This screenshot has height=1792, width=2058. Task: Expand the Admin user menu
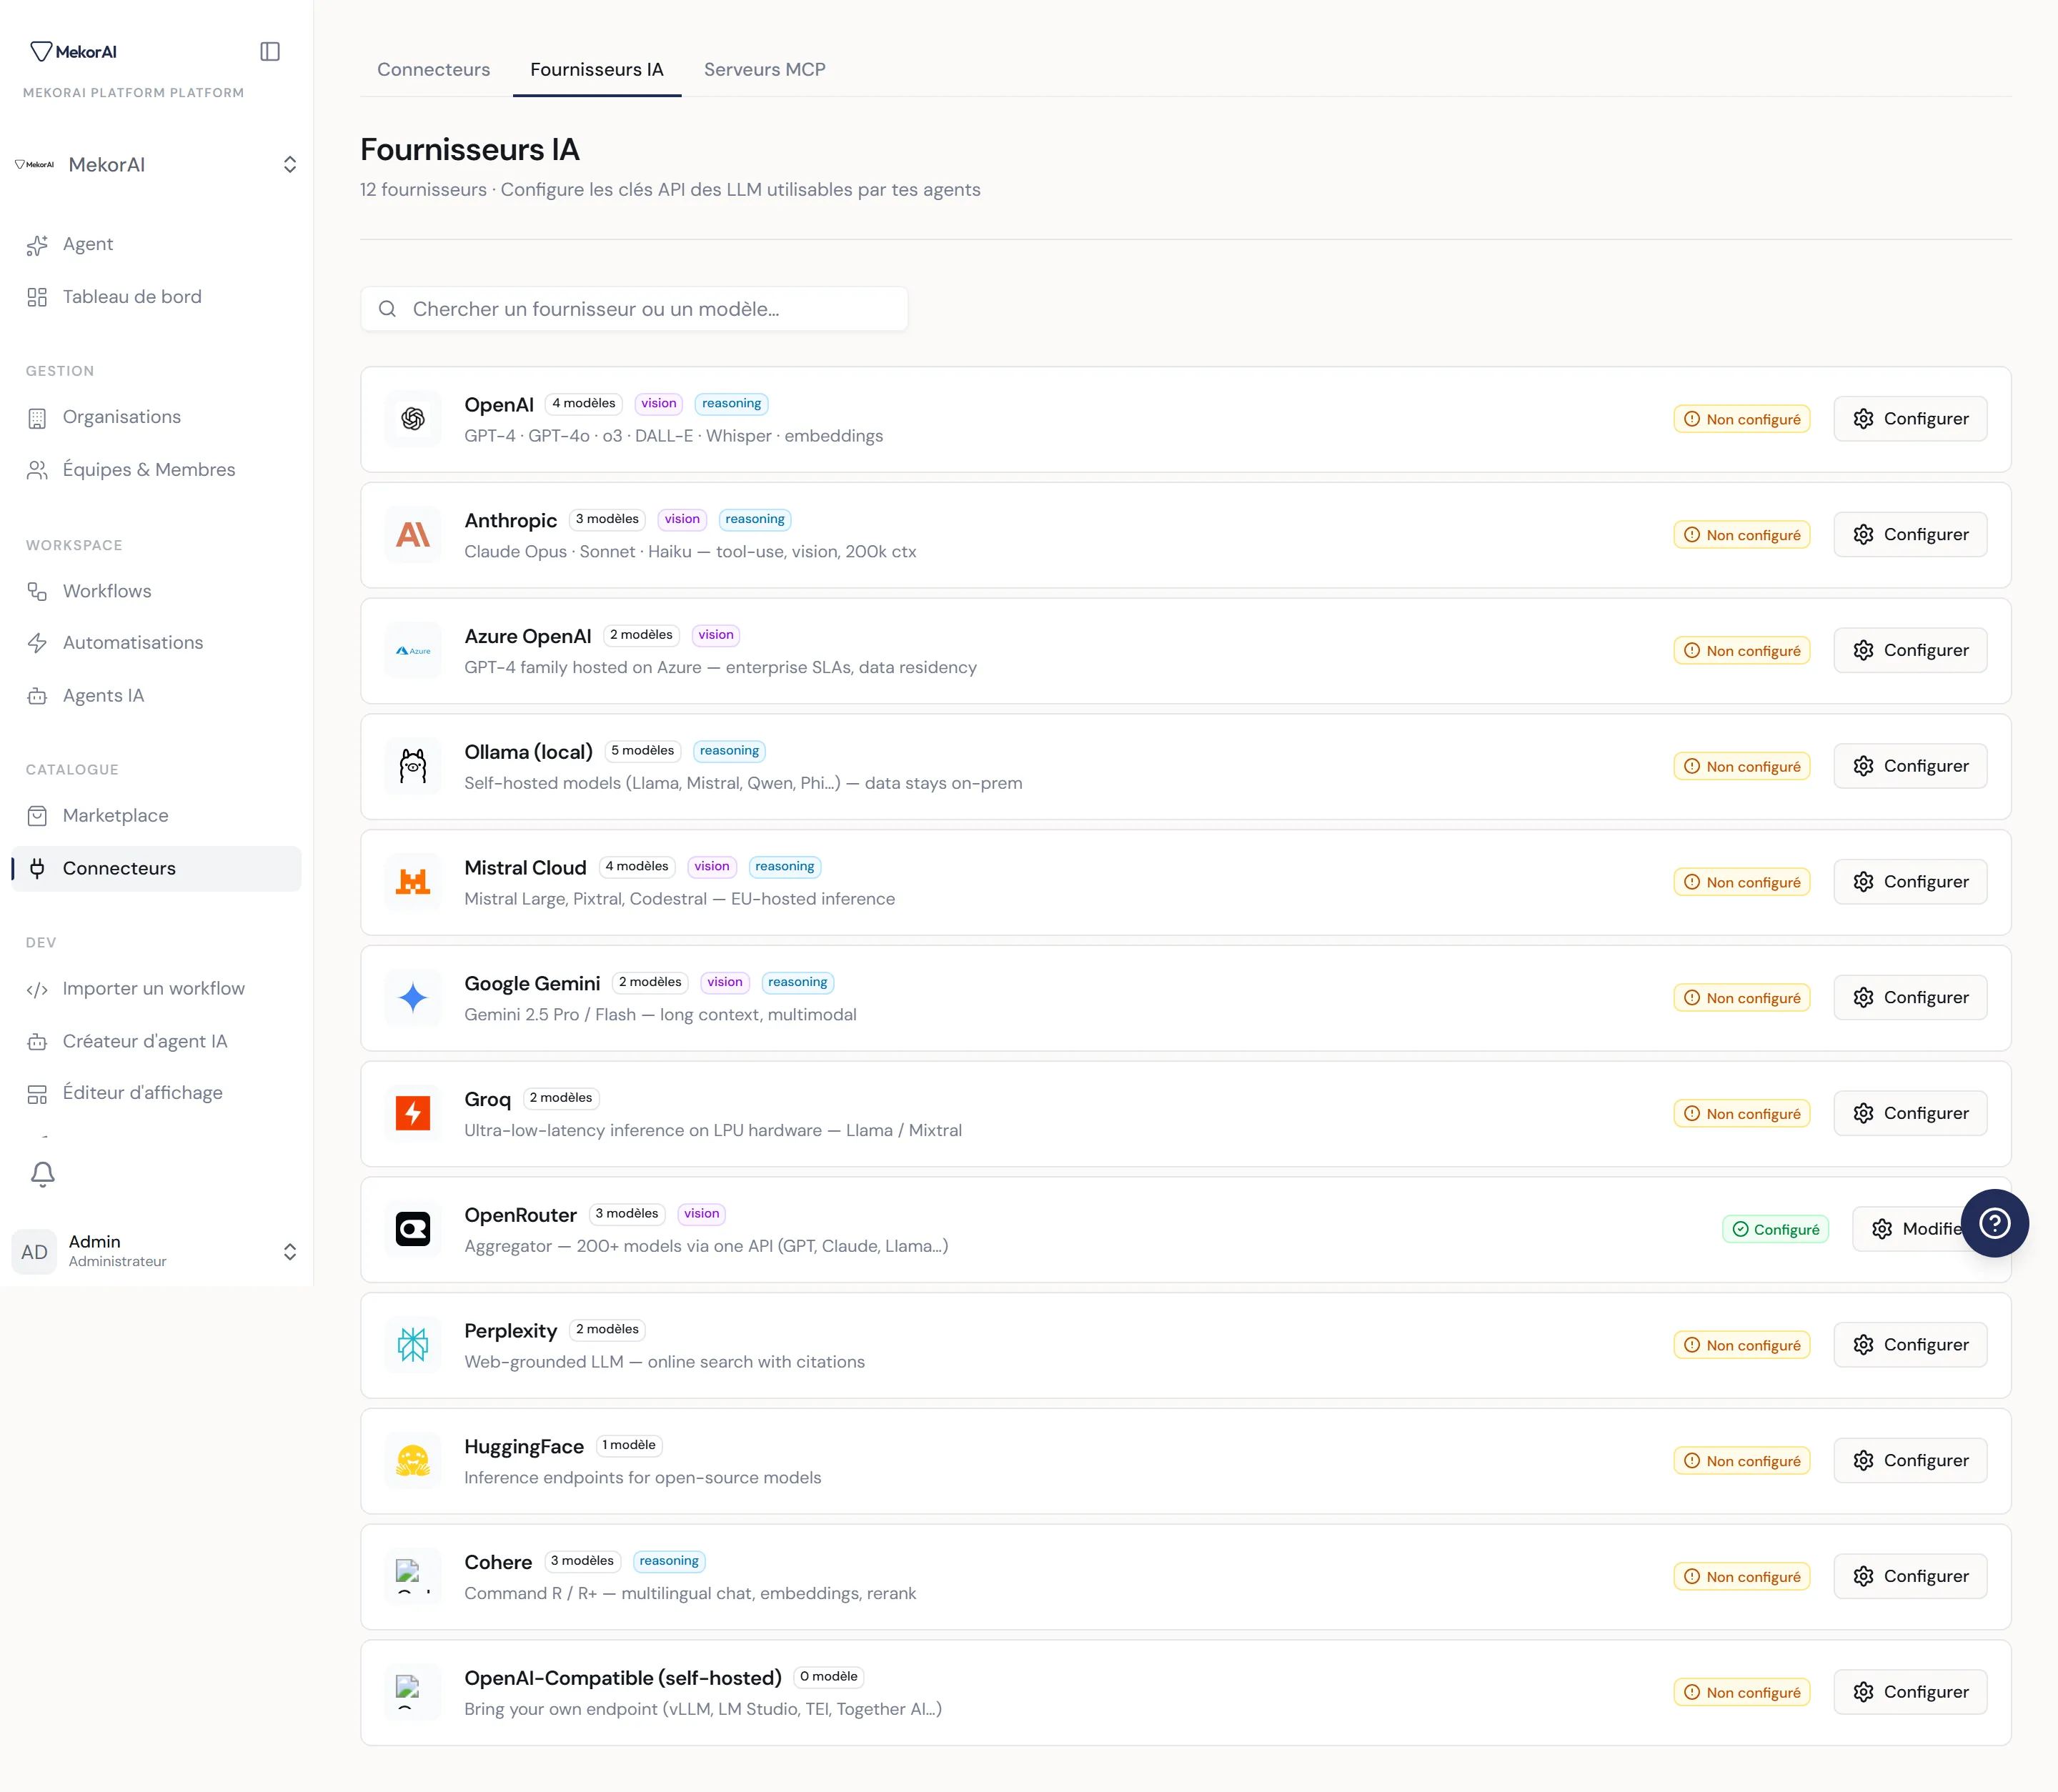click(156, 1251)
